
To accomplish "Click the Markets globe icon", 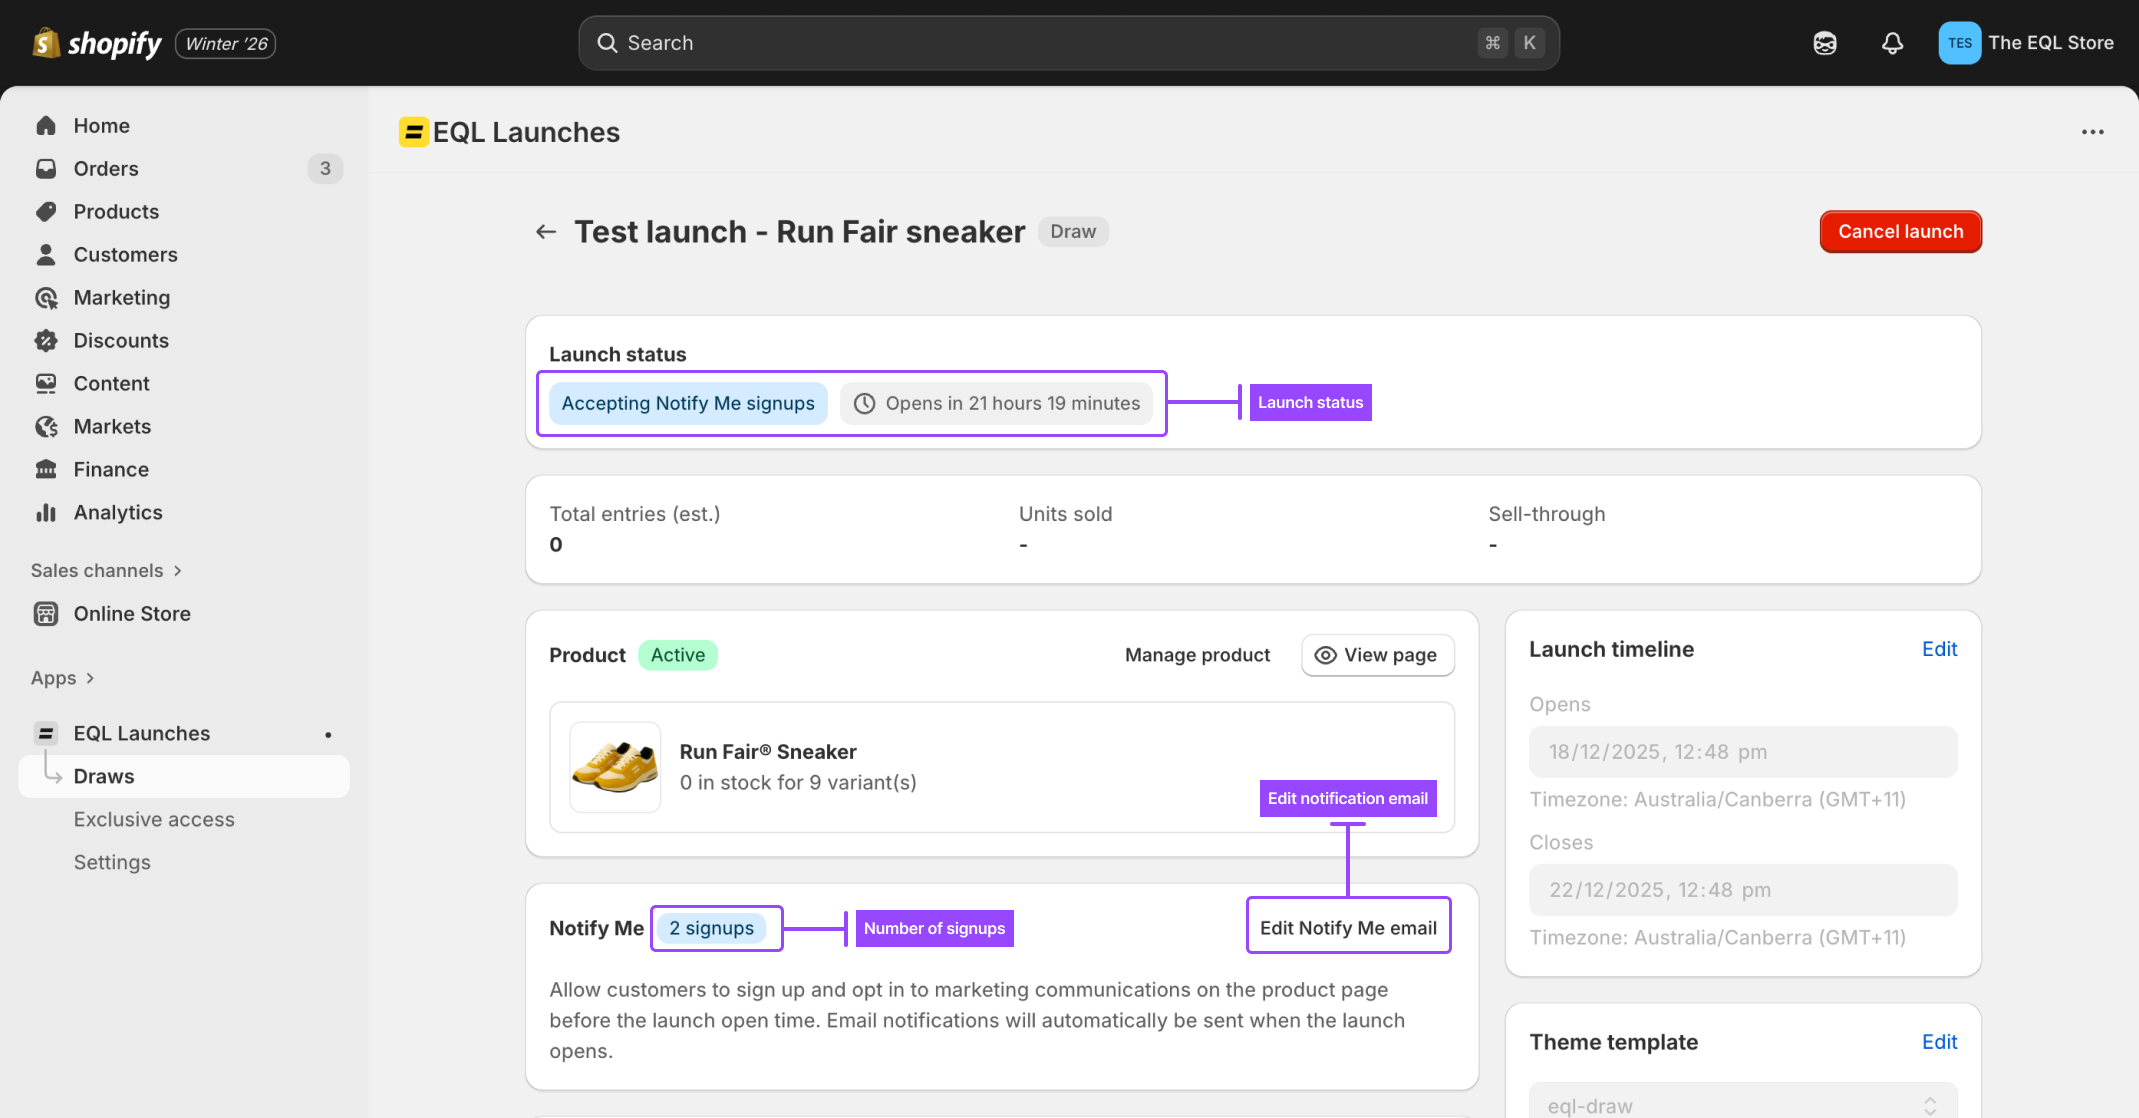I will pyautogui.click(x=46, y=426).
